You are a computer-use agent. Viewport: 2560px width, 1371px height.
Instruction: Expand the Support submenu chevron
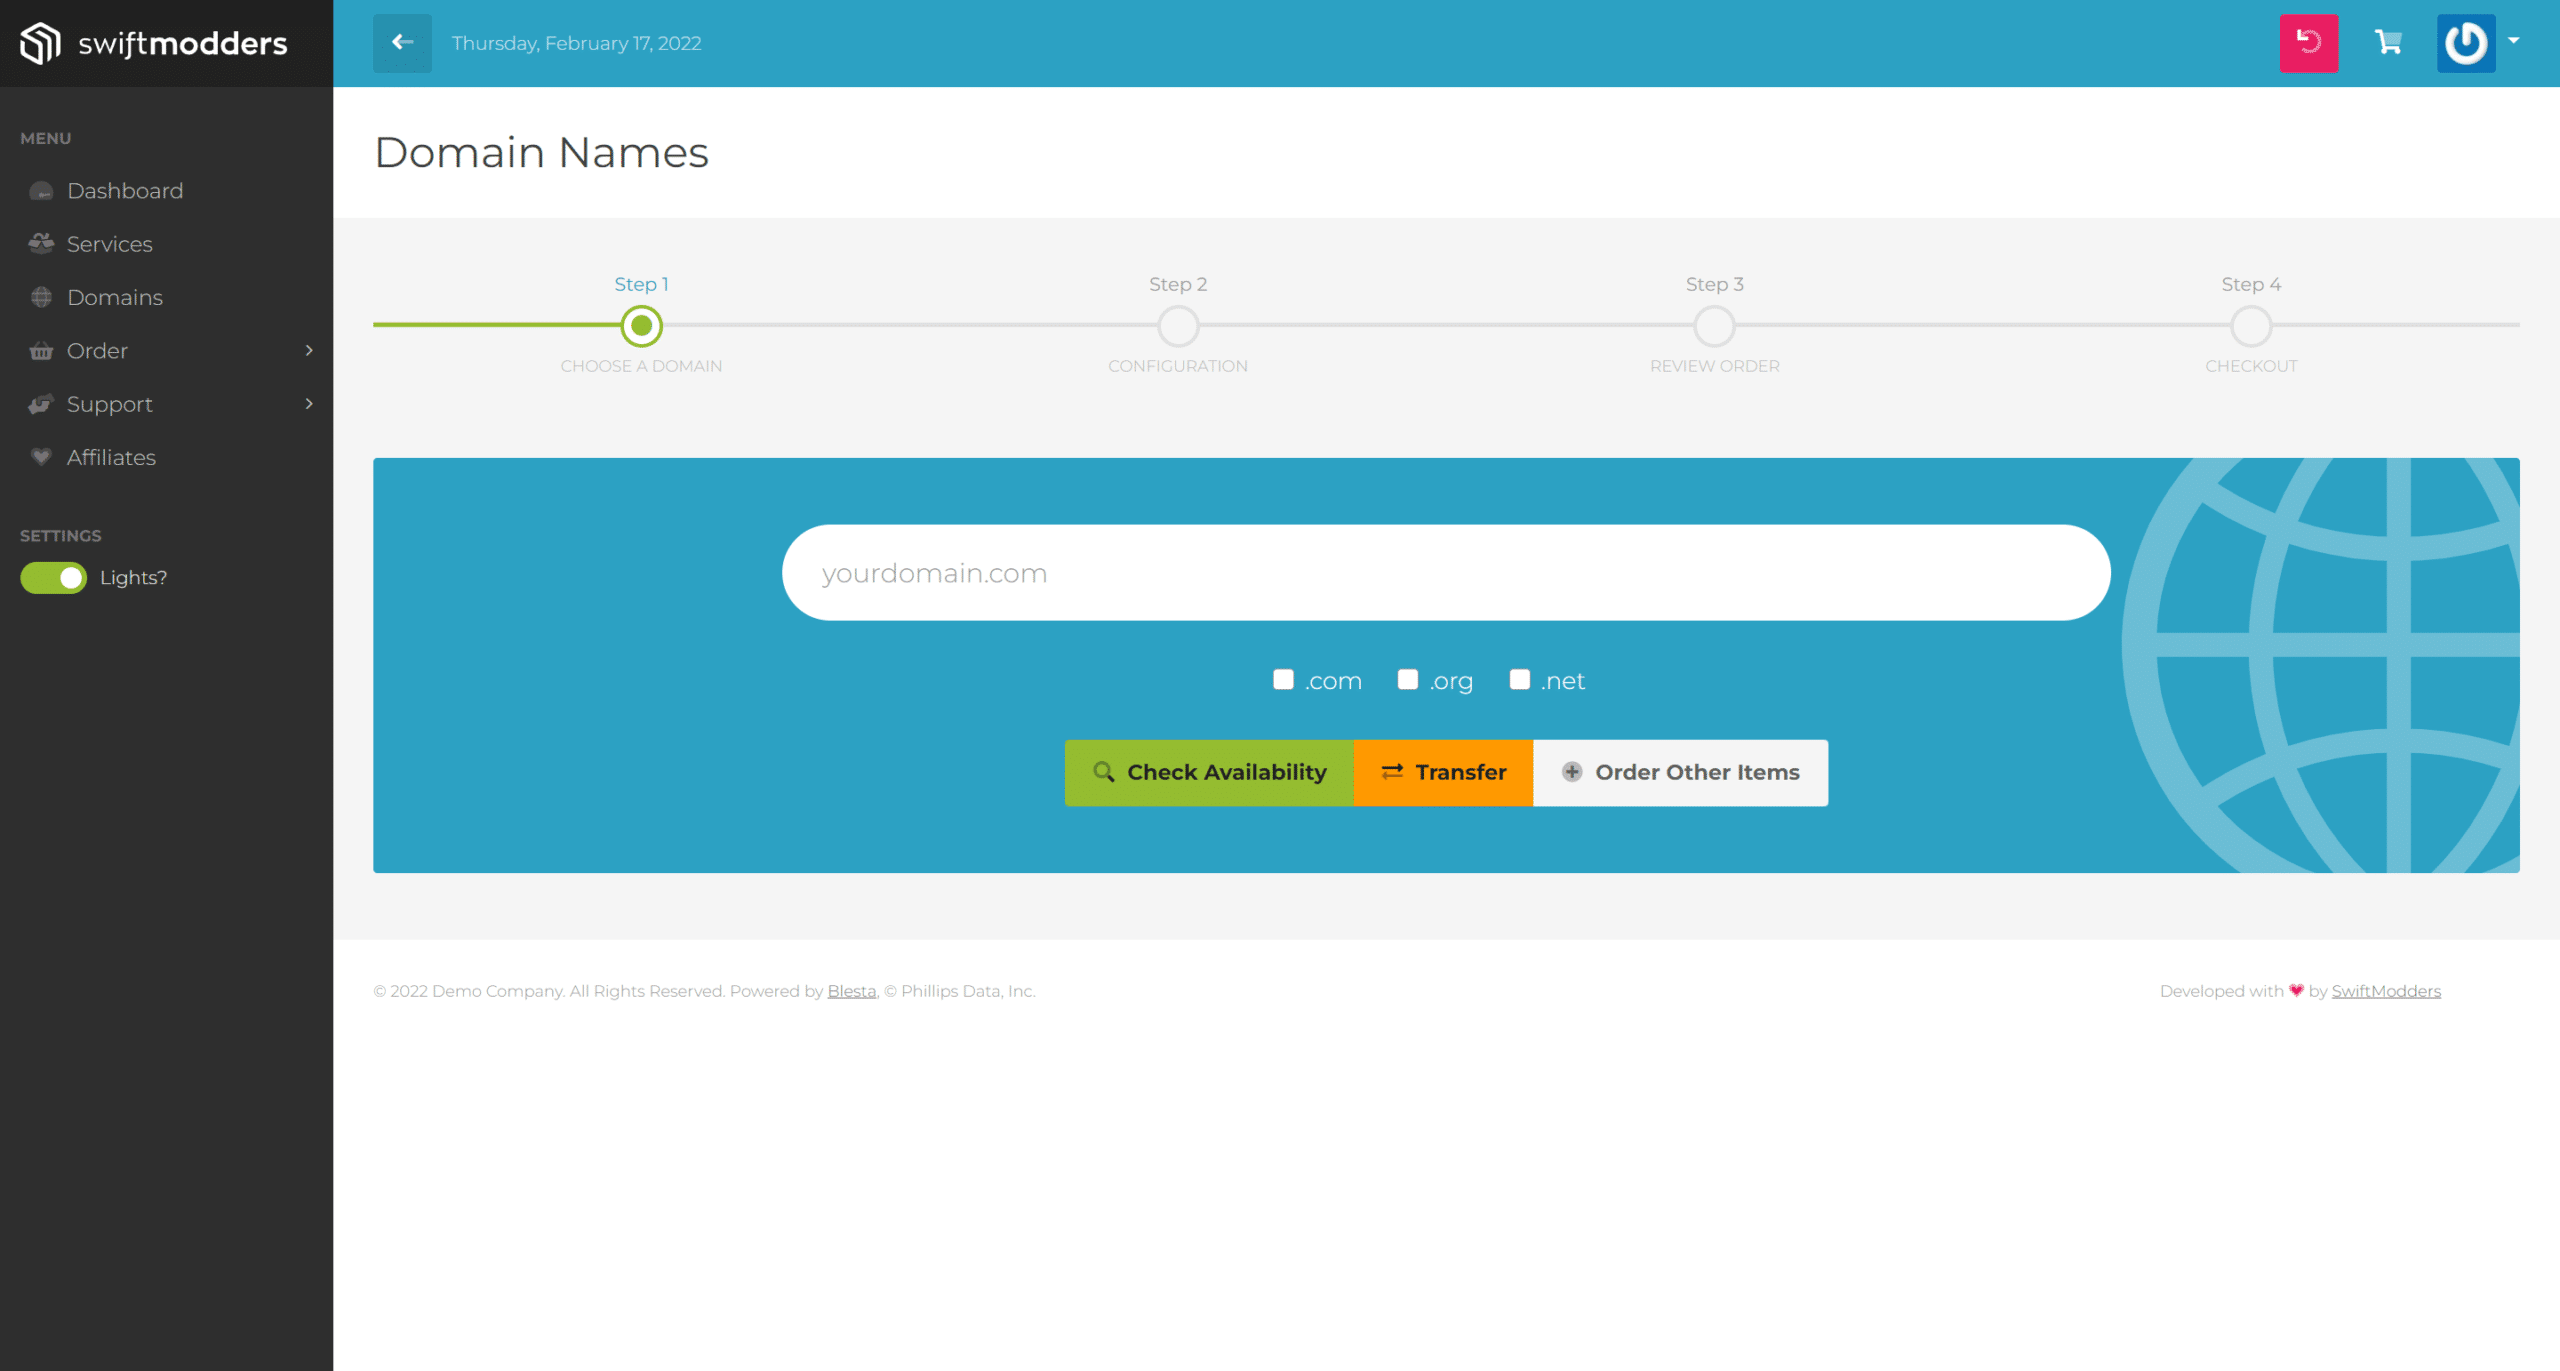[309, 404]
